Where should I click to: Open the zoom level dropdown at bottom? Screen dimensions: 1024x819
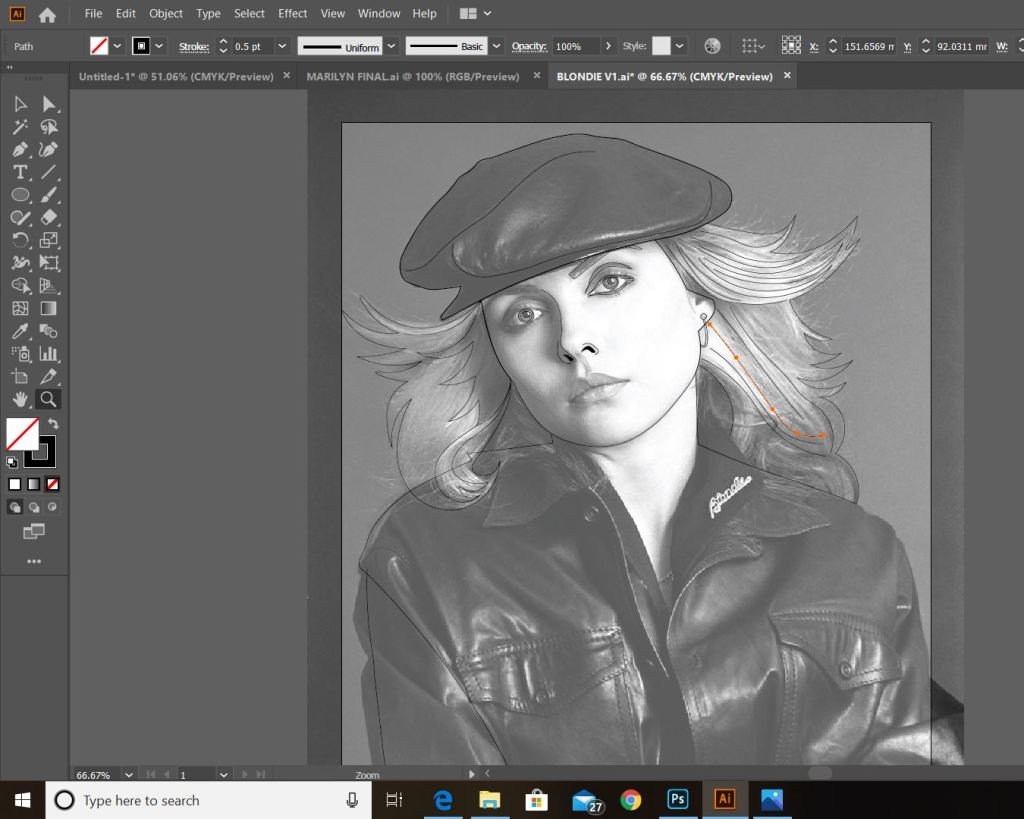pos(128,774)
